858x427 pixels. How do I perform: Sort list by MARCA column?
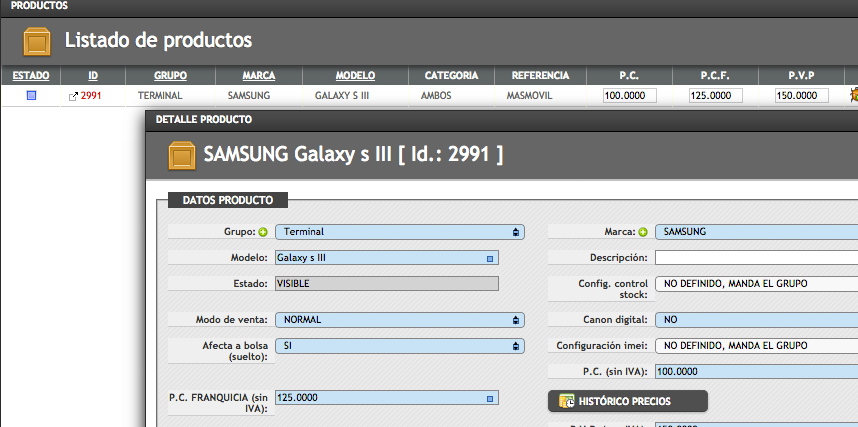click(x=259, y=76)
